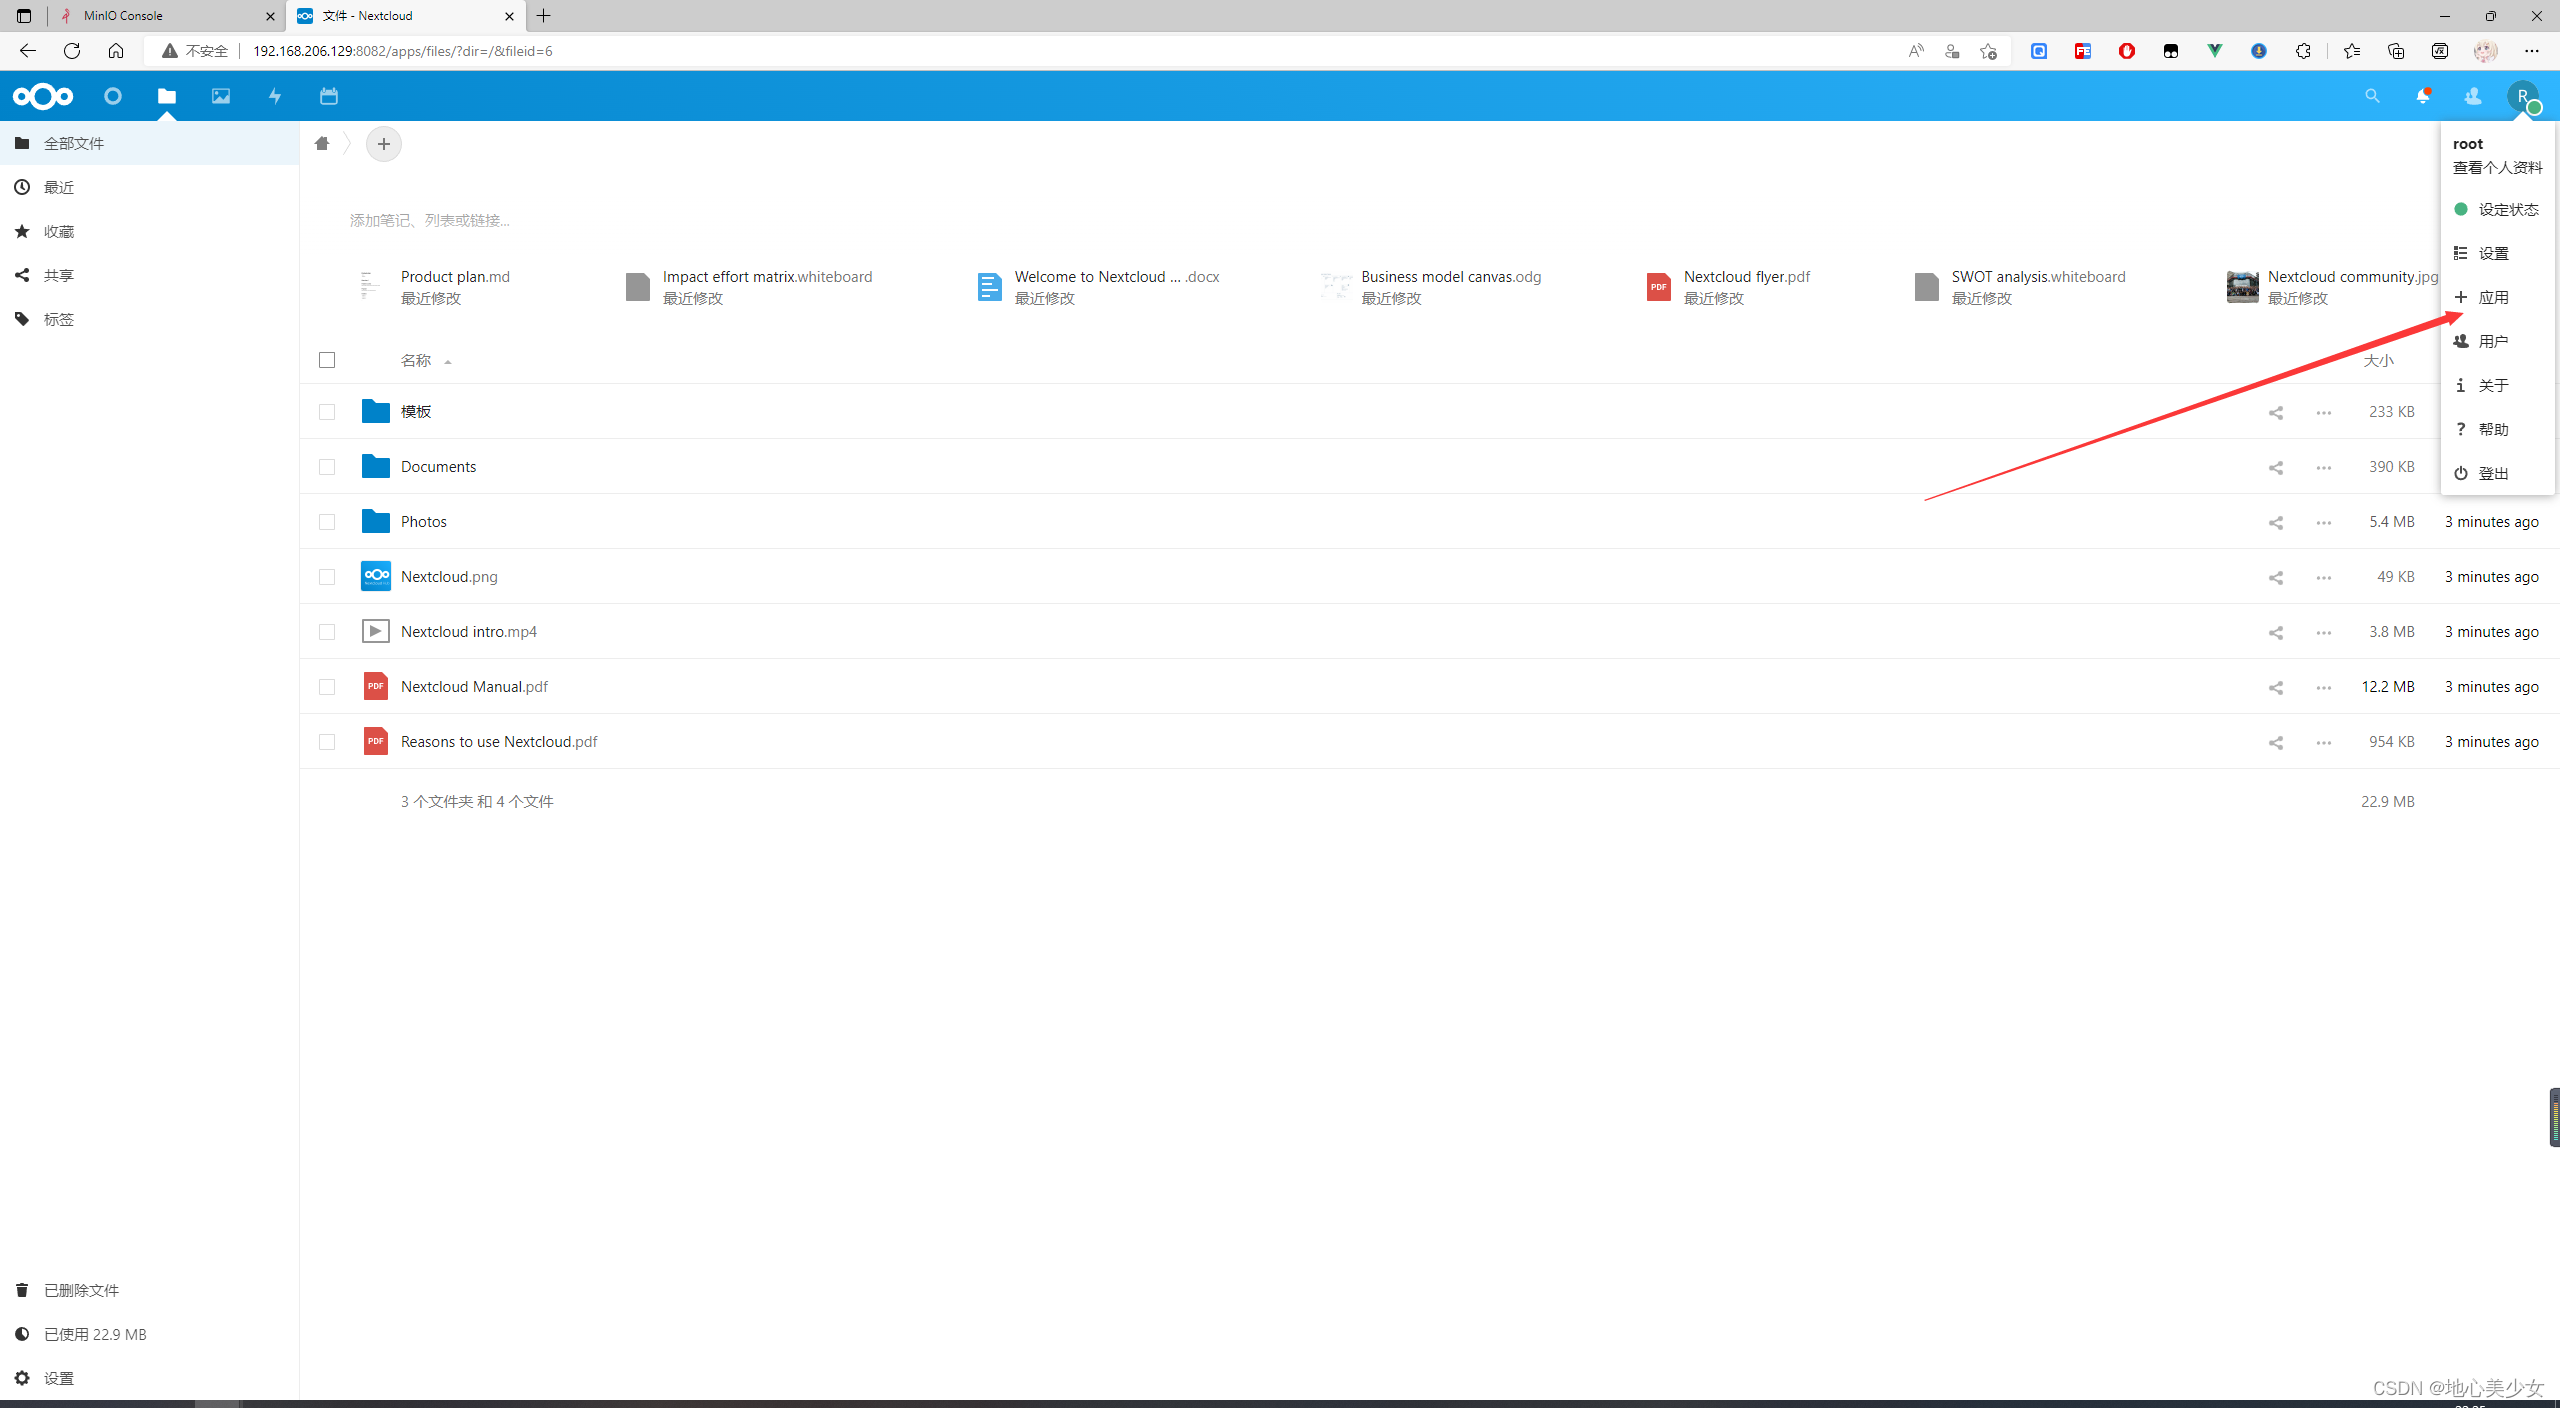Click the add notes text field
The width and height of the screenshot is (2560, 1408).
pos(430,220)
